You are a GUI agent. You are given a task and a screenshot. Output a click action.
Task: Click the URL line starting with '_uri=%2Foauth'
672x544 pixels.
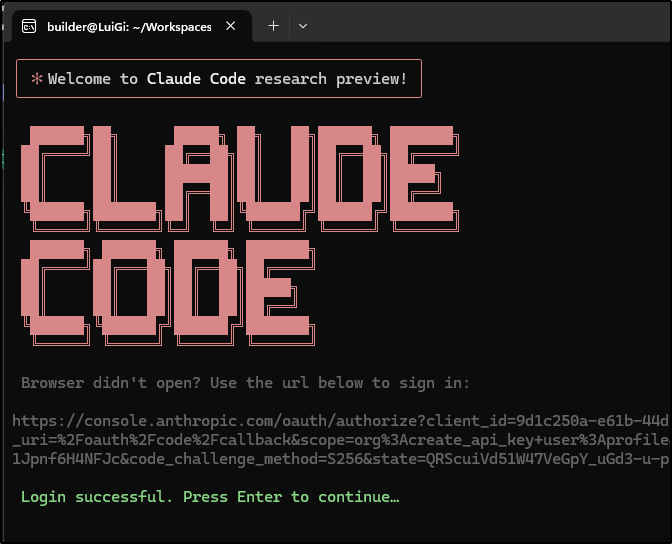pyautogui.click(x=340, y=440)
